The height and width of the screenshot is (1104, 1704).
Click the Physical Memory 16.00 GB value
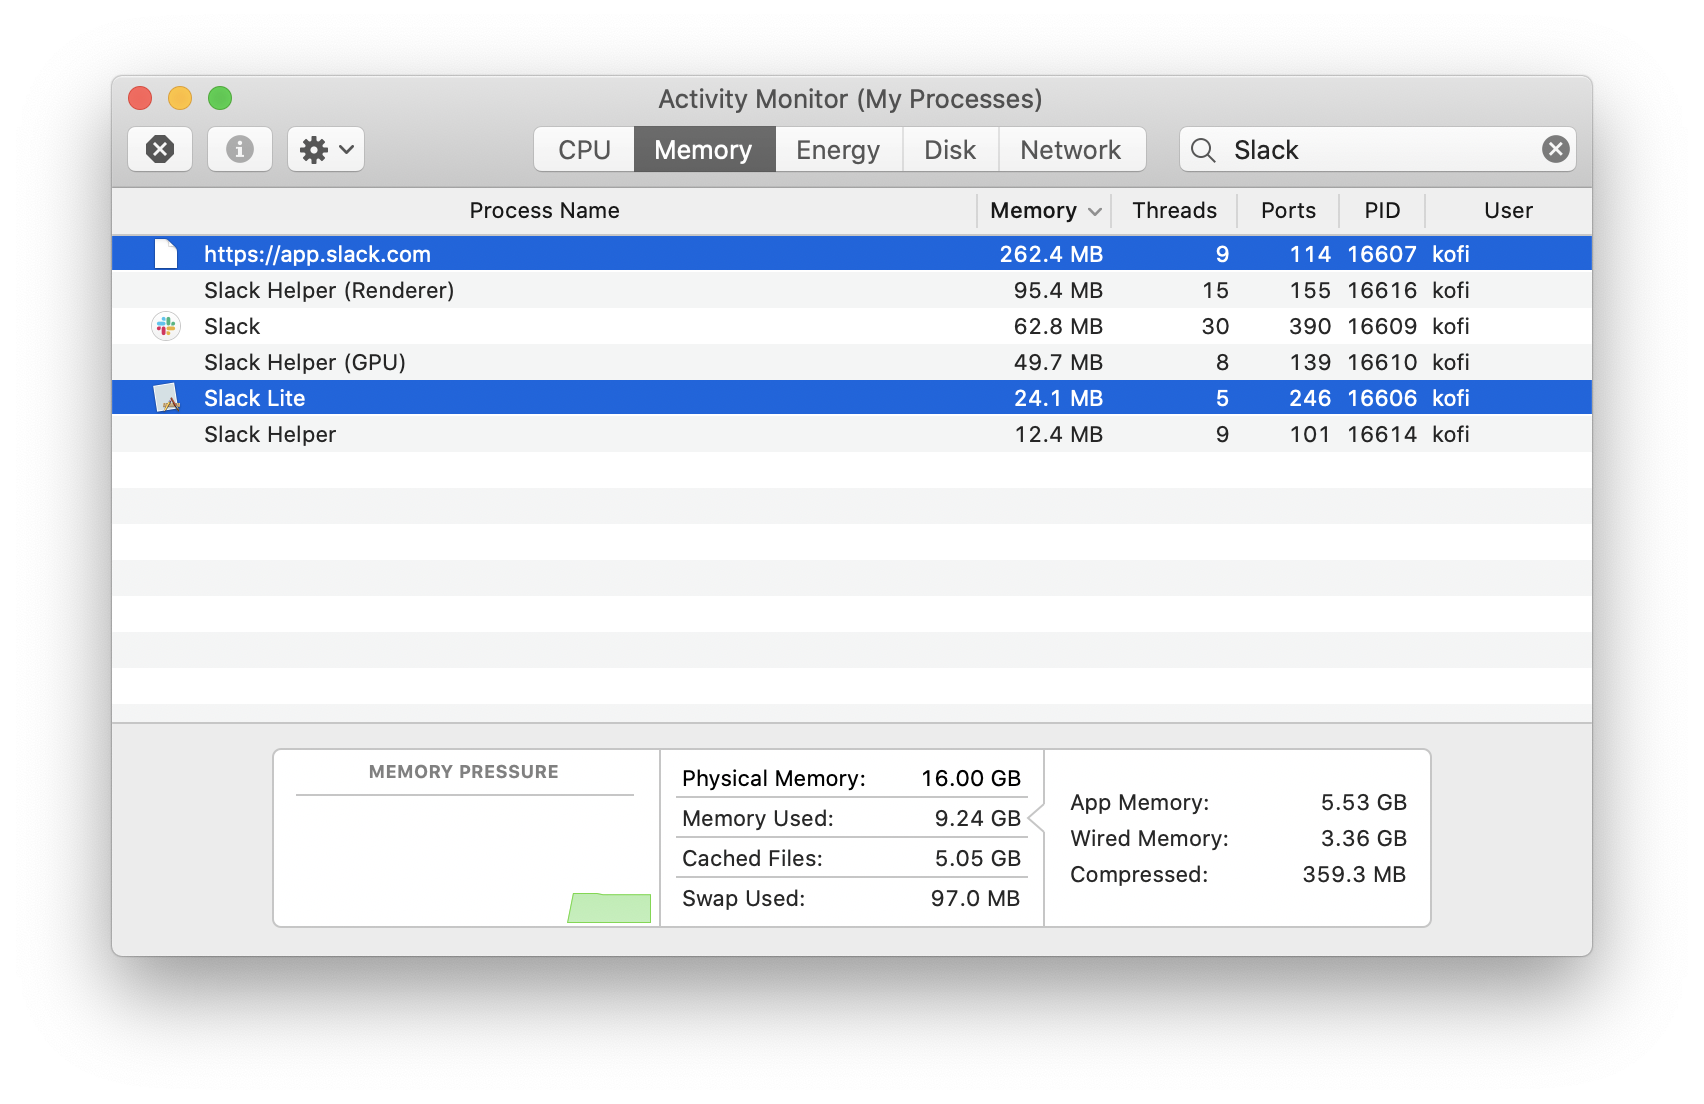click(970, 778)
